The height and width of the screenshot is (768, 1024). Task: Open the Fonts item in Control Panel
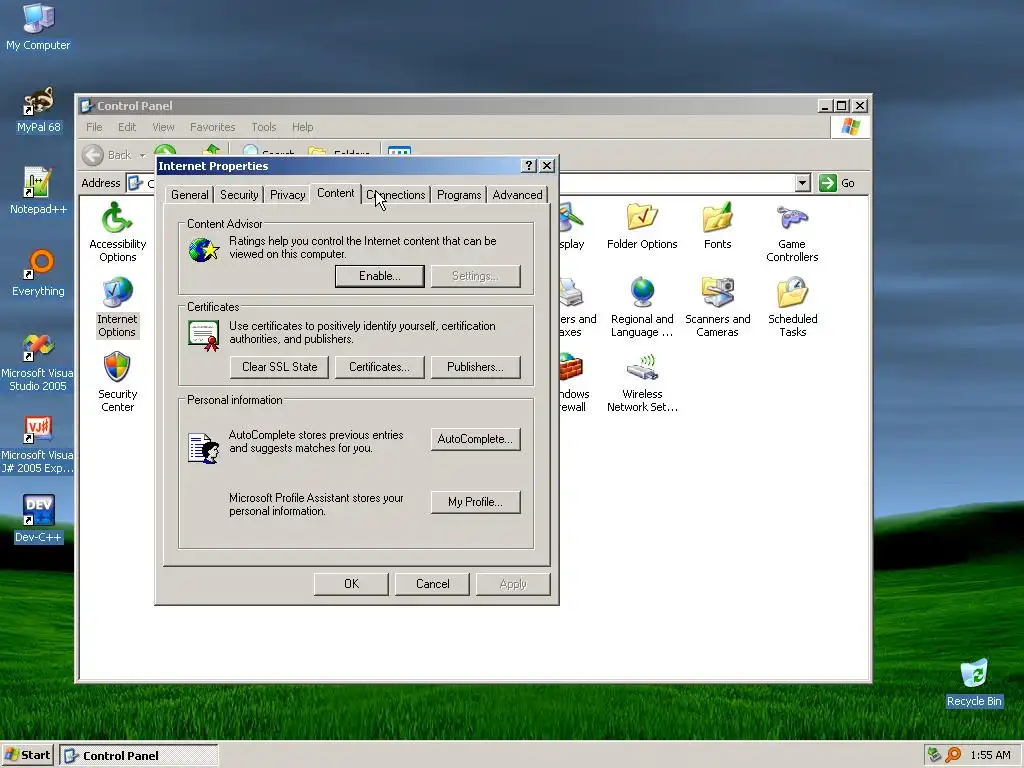click(717, 227)
